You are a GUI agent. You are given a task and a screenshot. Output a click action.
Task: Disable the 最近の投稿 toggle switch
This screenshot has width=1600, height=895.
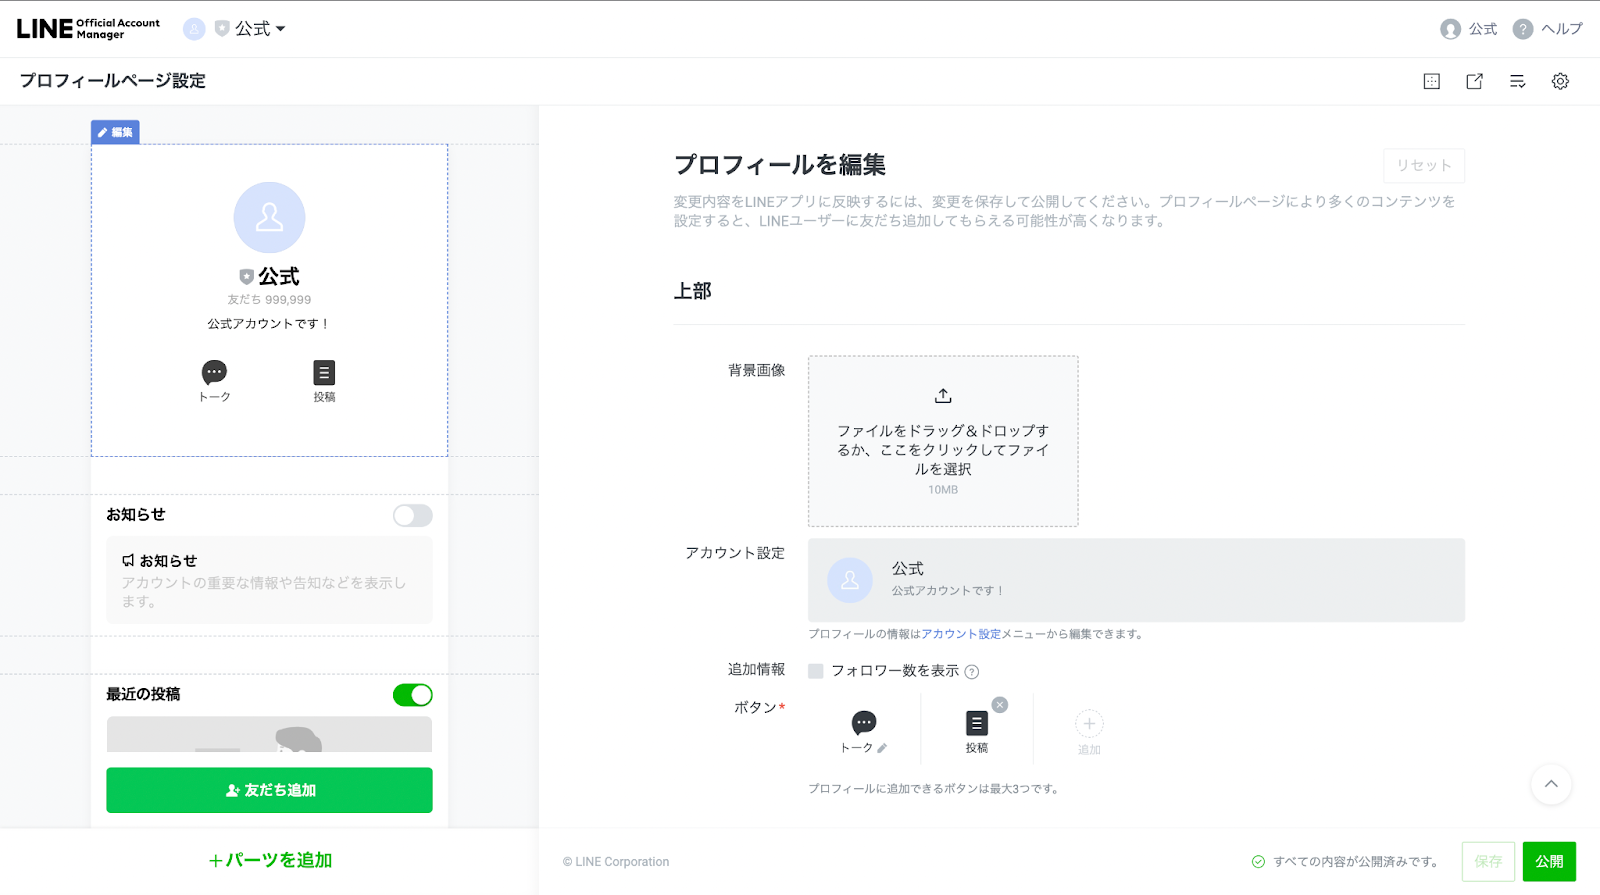tap(412, 695)
